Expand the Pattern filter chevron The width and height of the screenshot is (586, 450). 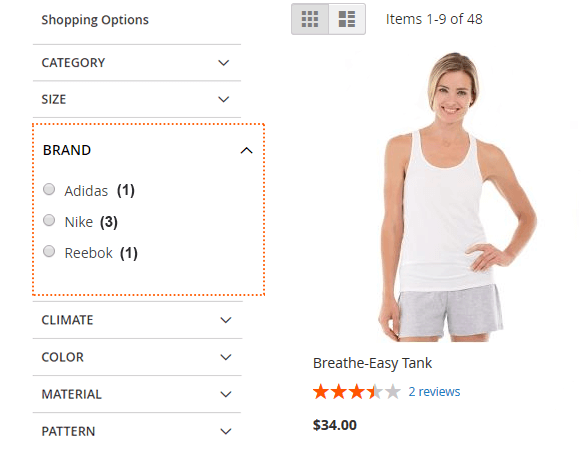[x=226, y=431]
